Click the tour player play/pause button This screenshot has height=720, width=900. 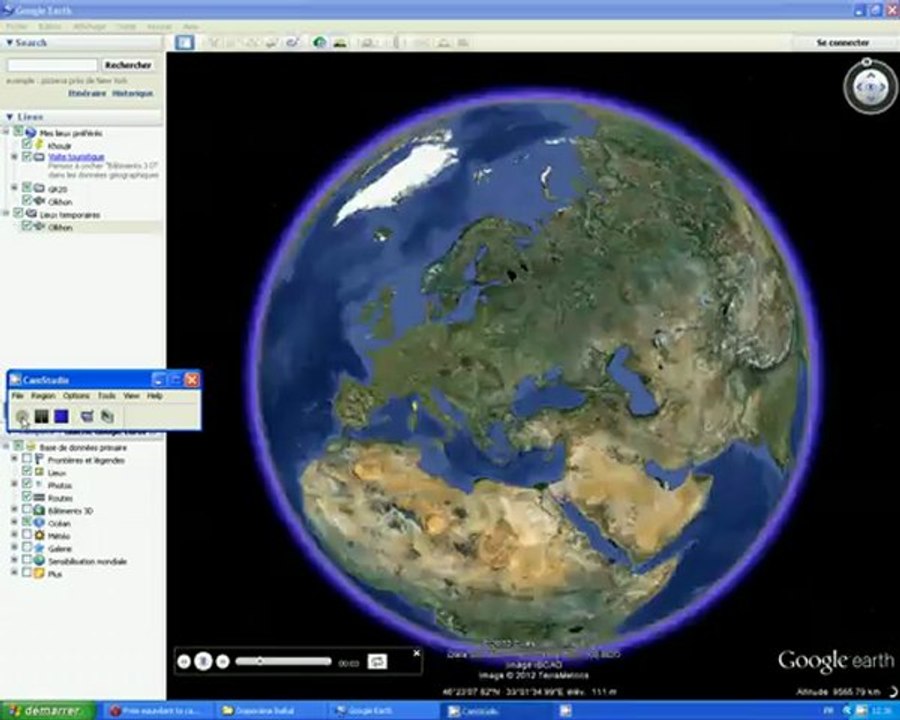(203, 661)
